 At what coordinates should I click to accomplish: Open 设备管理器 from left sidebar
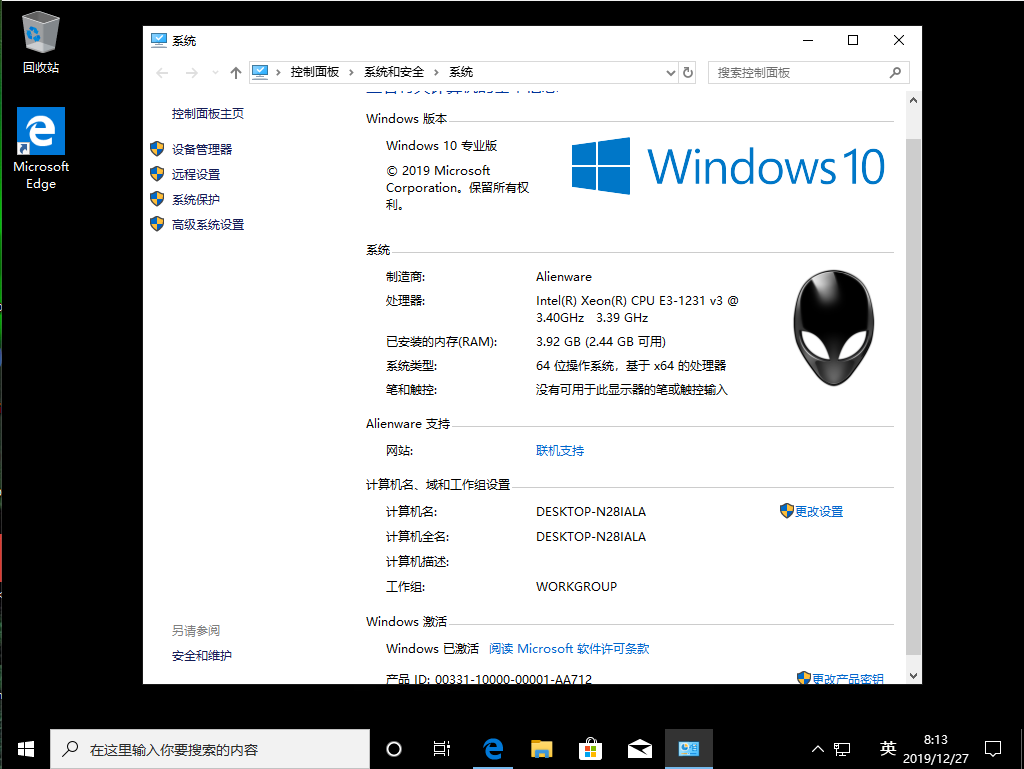[201, 149]
